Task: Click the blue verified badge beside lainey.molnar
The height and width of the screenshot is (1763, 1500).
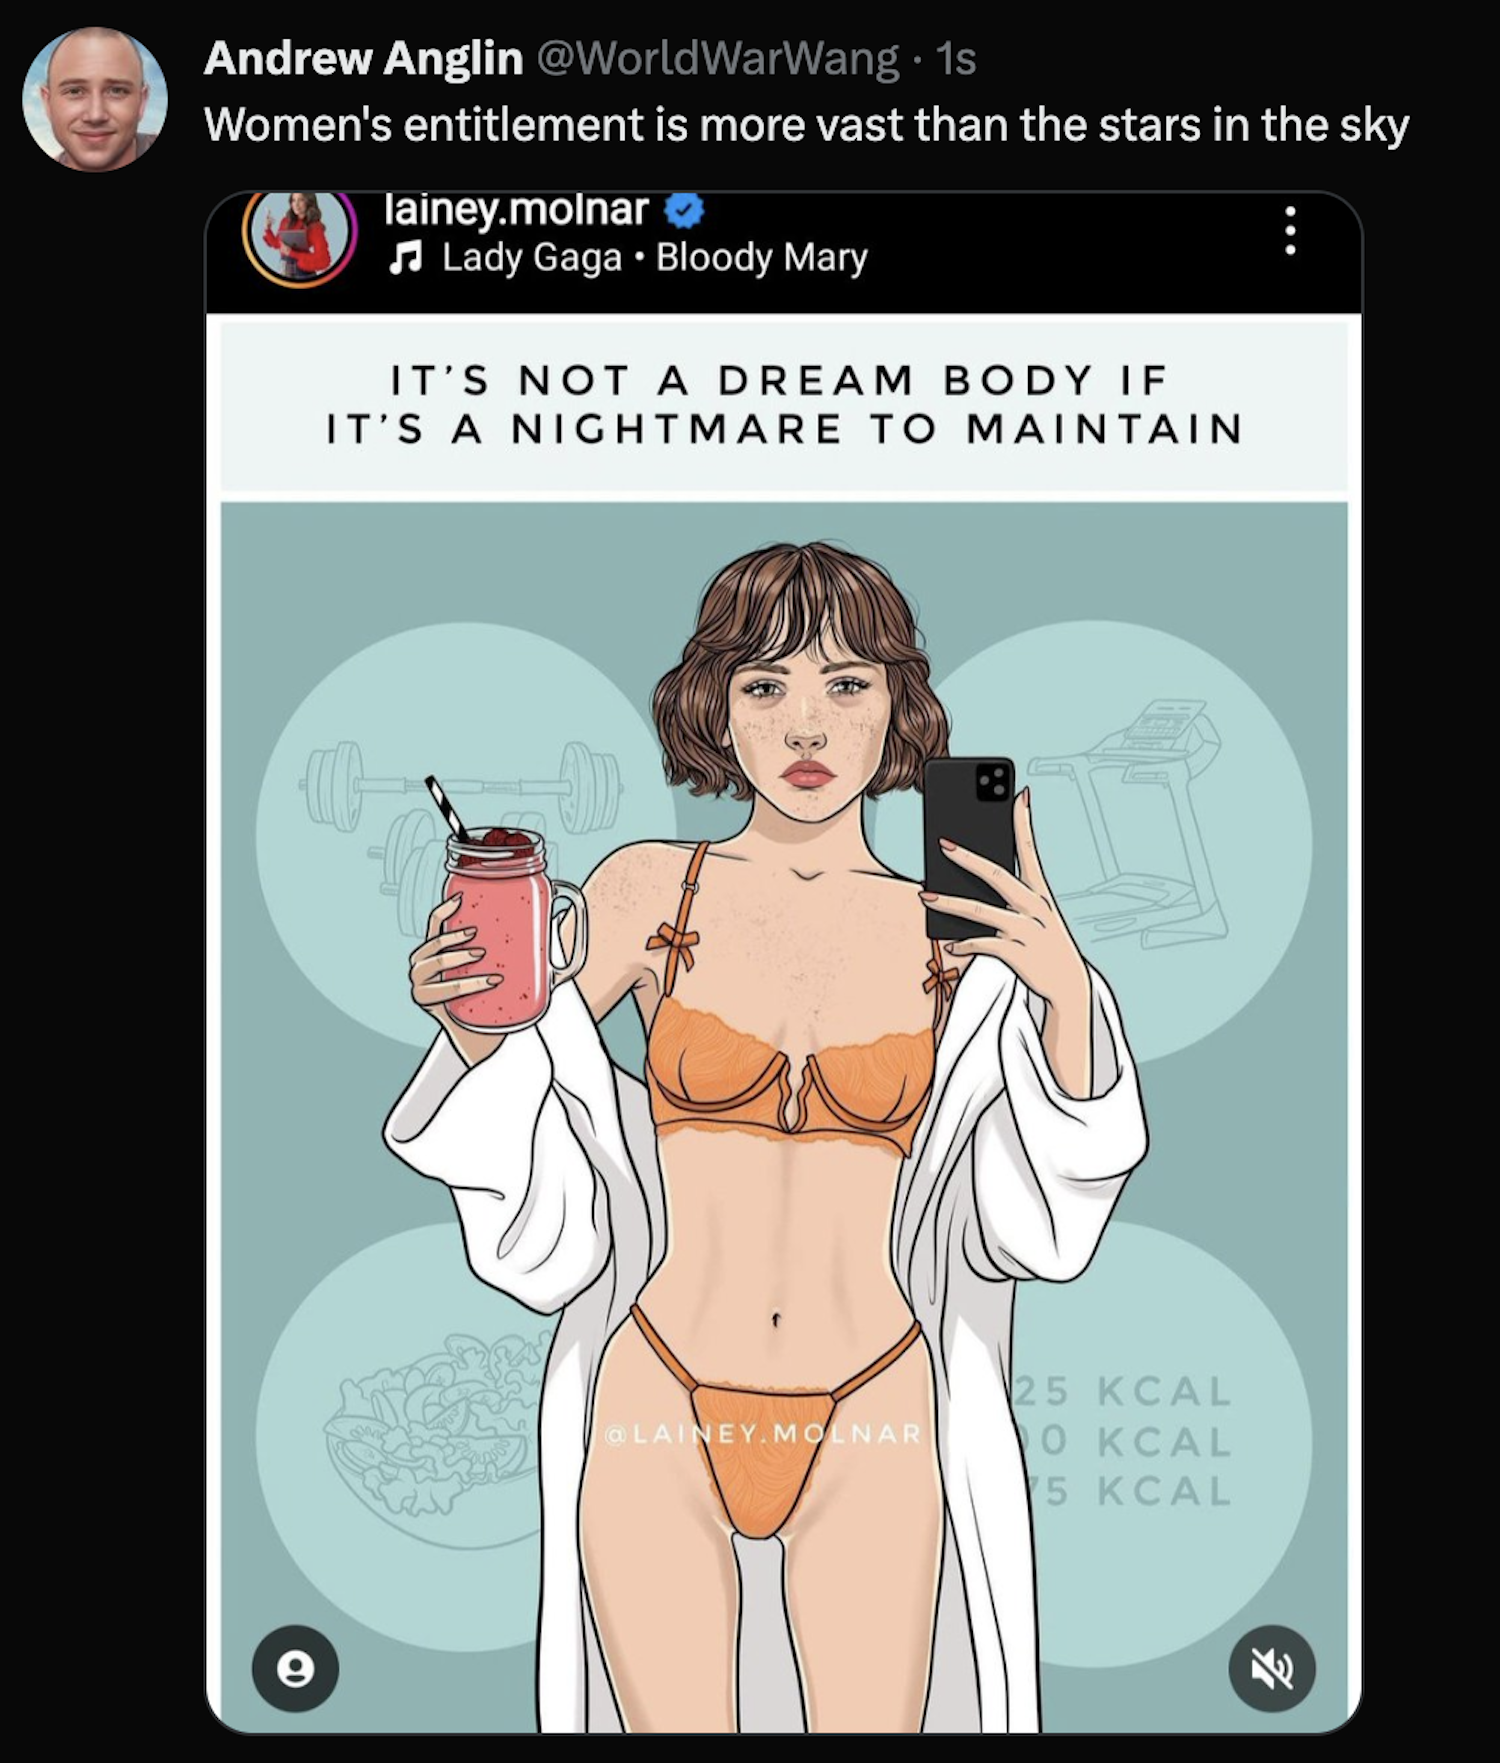Action: [x=686, y=210]
